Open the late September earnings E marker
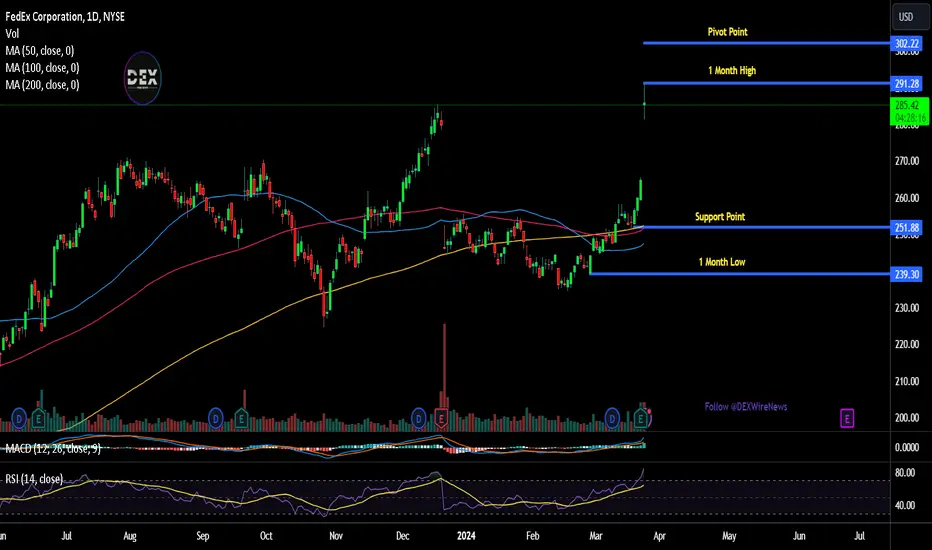 click(241, 419)
